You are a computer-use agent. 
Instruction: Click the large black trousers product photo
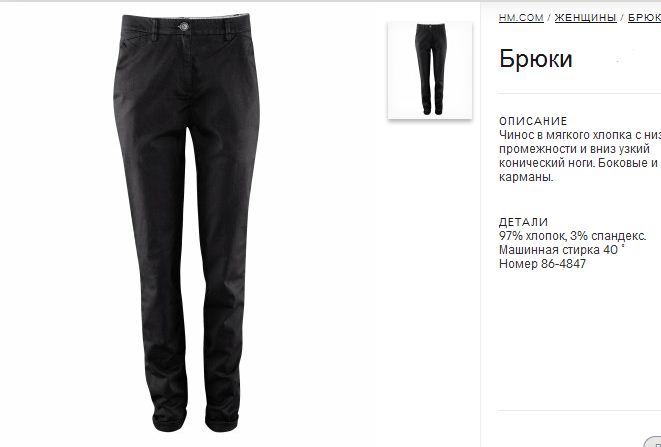click(x=186, y=223)
